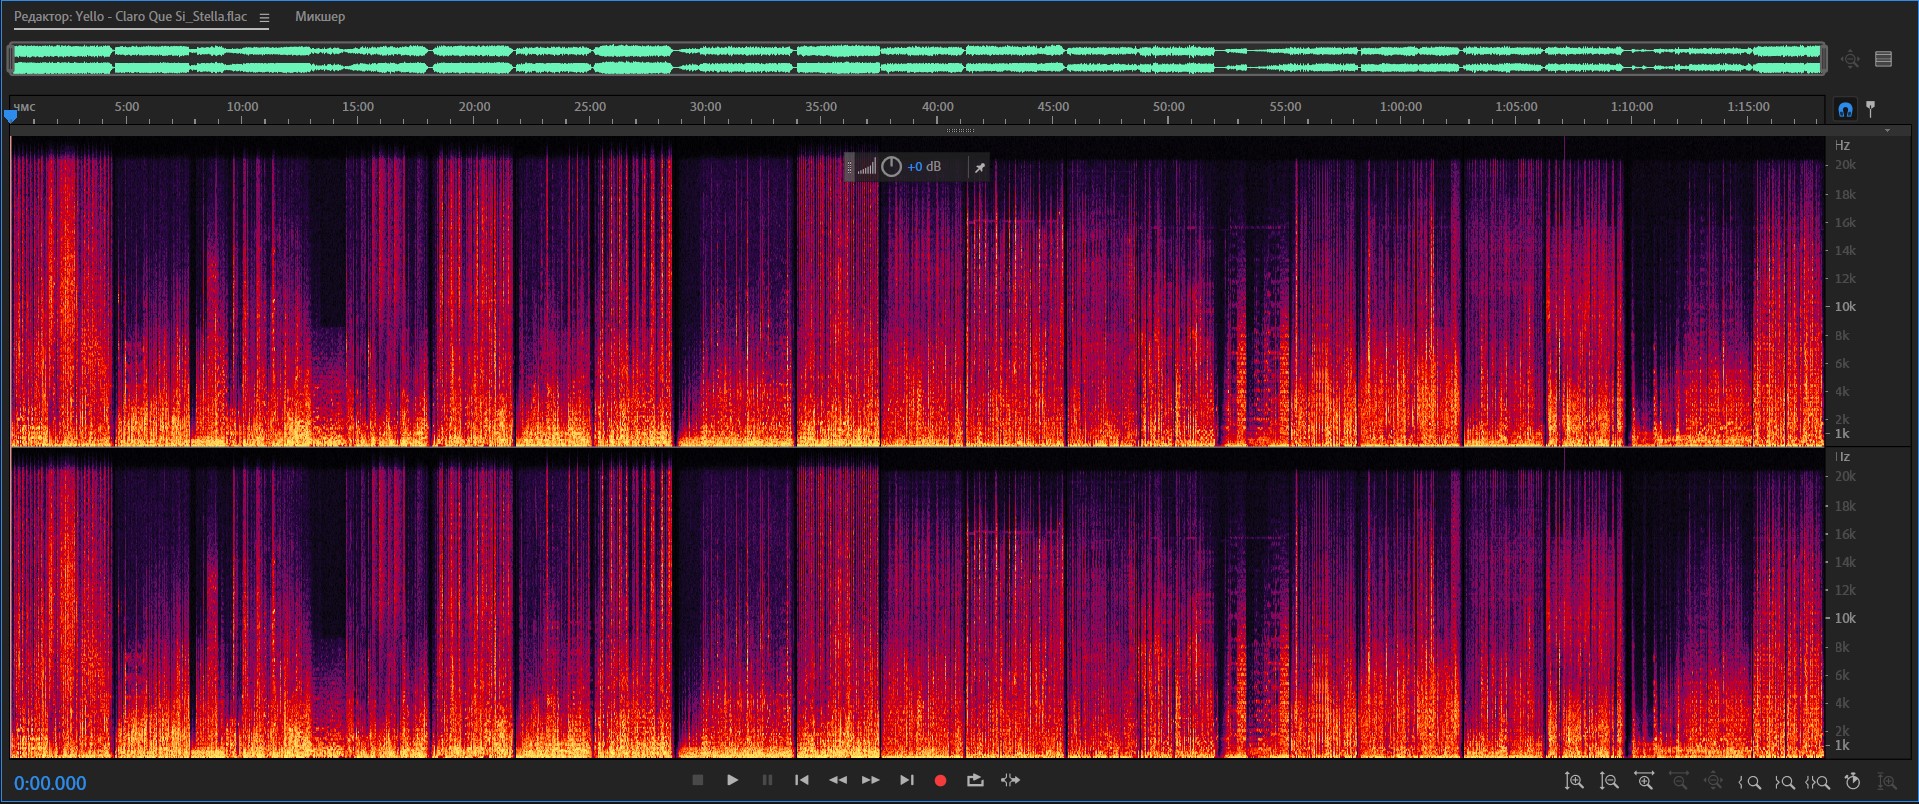Toggle Skip Selection button in transport
The height and width of the screenshot is (804, 1919).
click(x=1011, y=781)
